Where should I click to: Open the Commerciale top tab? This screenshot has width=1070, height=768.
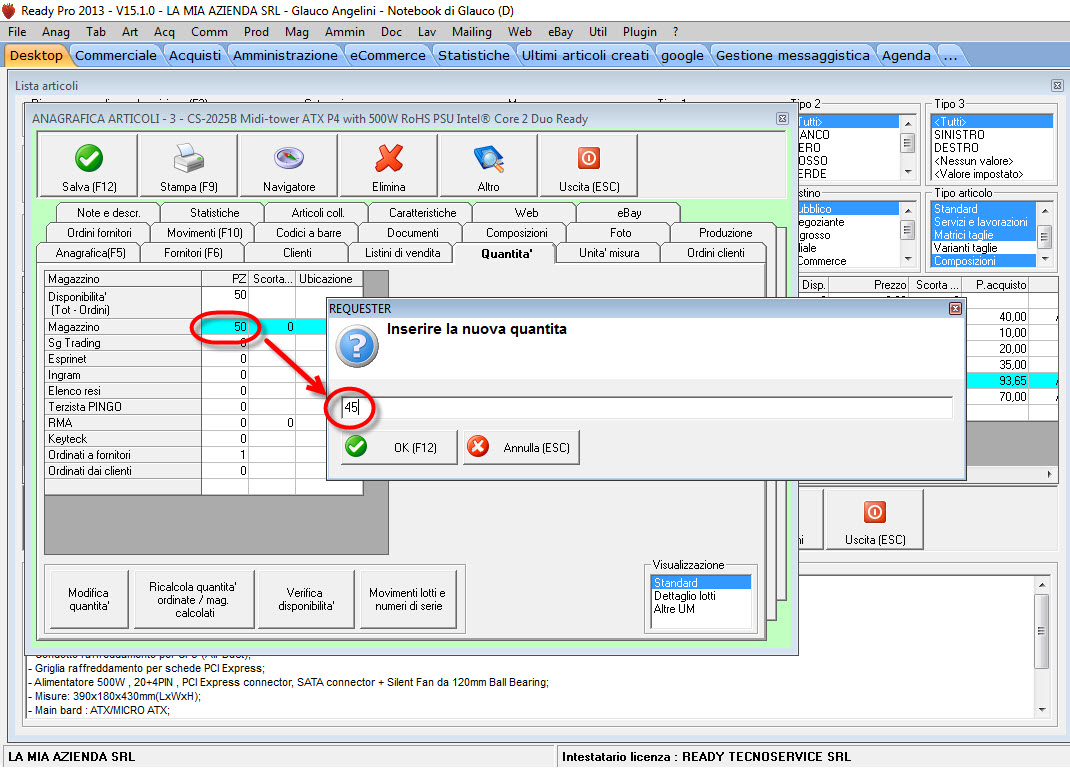click(x=116, y=55)
